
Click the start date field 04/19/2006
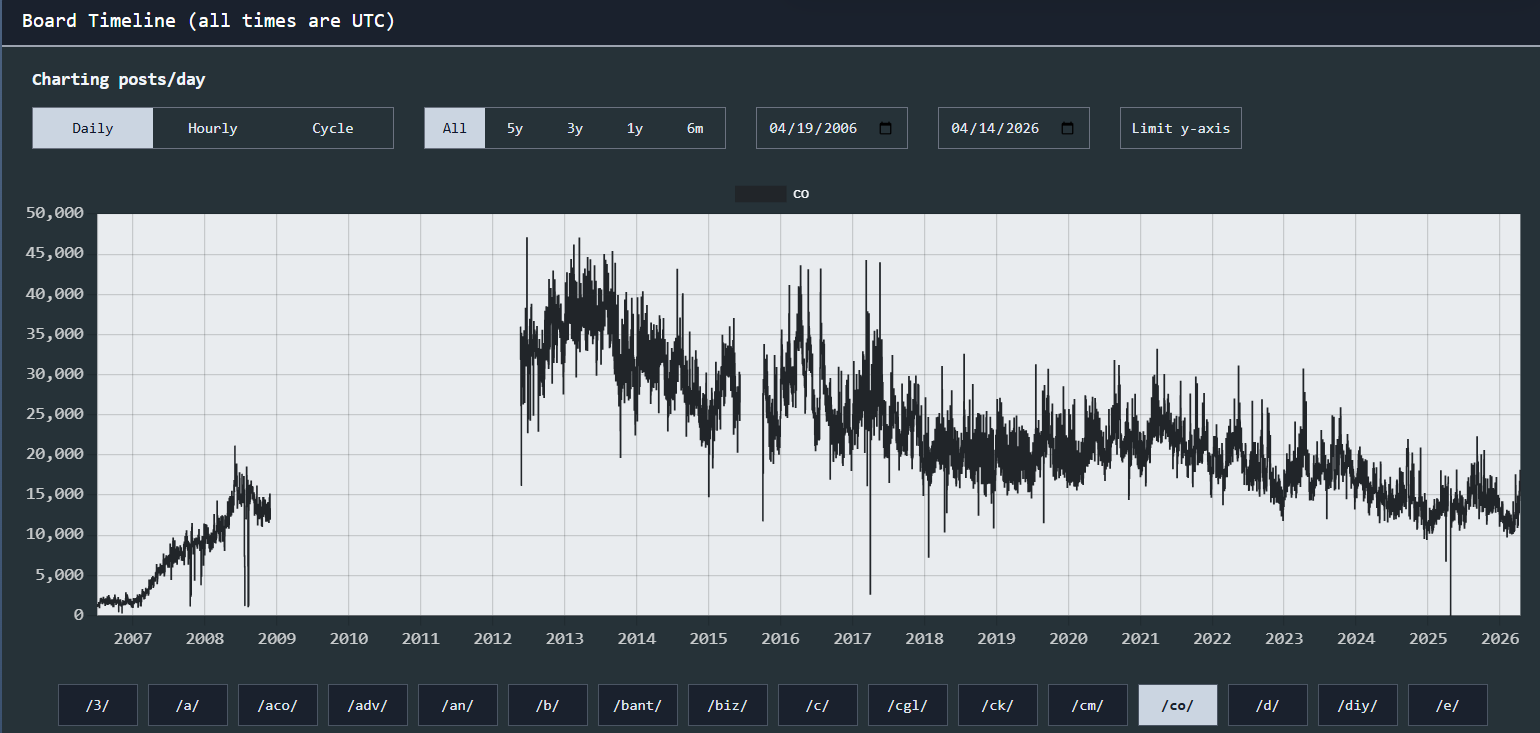pyautogui.click(x=832, y=128)
